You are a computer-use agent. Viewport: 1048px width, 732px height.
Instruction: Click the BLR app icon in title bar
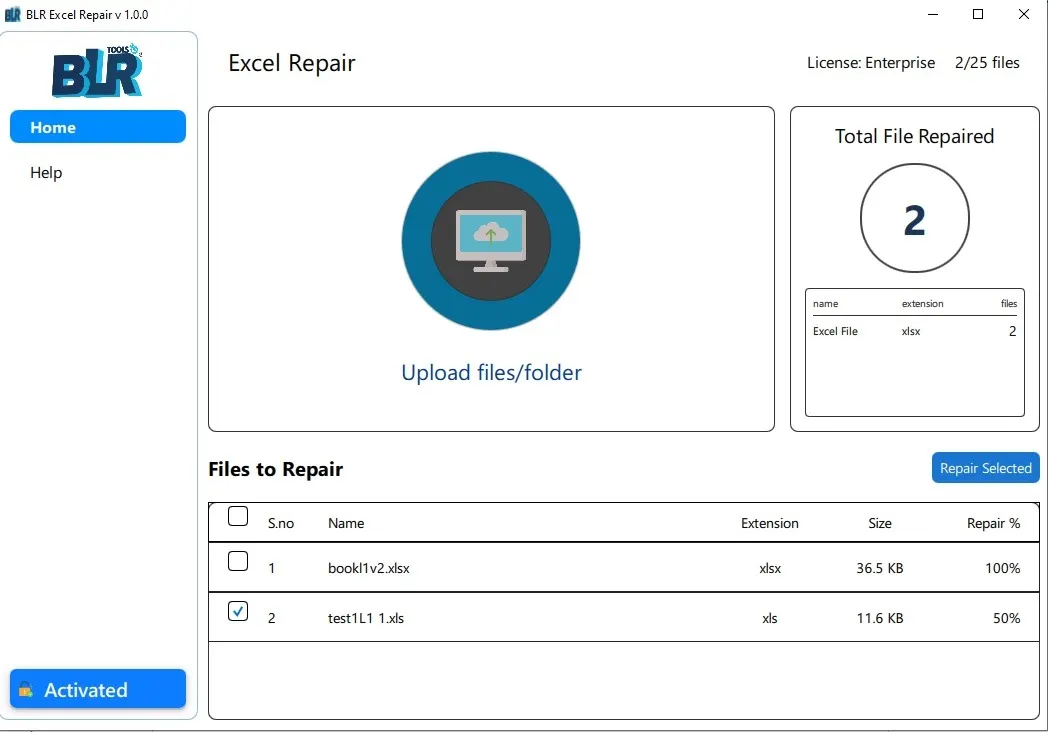pos(12,14)
